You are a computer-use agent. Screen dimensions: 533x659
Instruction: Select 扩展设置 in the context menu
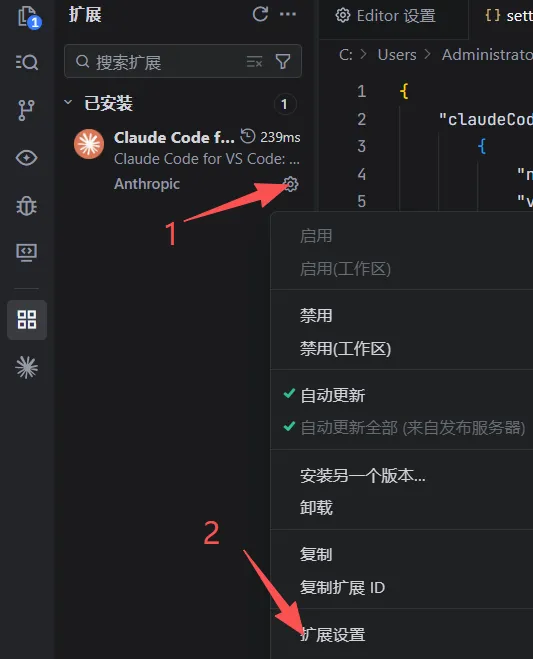click(x=332, y=635)
